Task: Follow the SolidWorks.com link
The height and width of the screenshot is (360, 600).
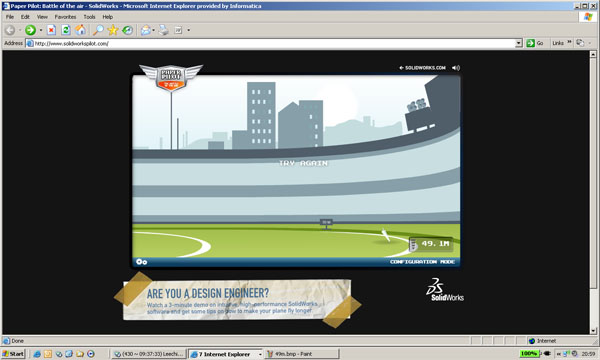Action: pos(422,68)
